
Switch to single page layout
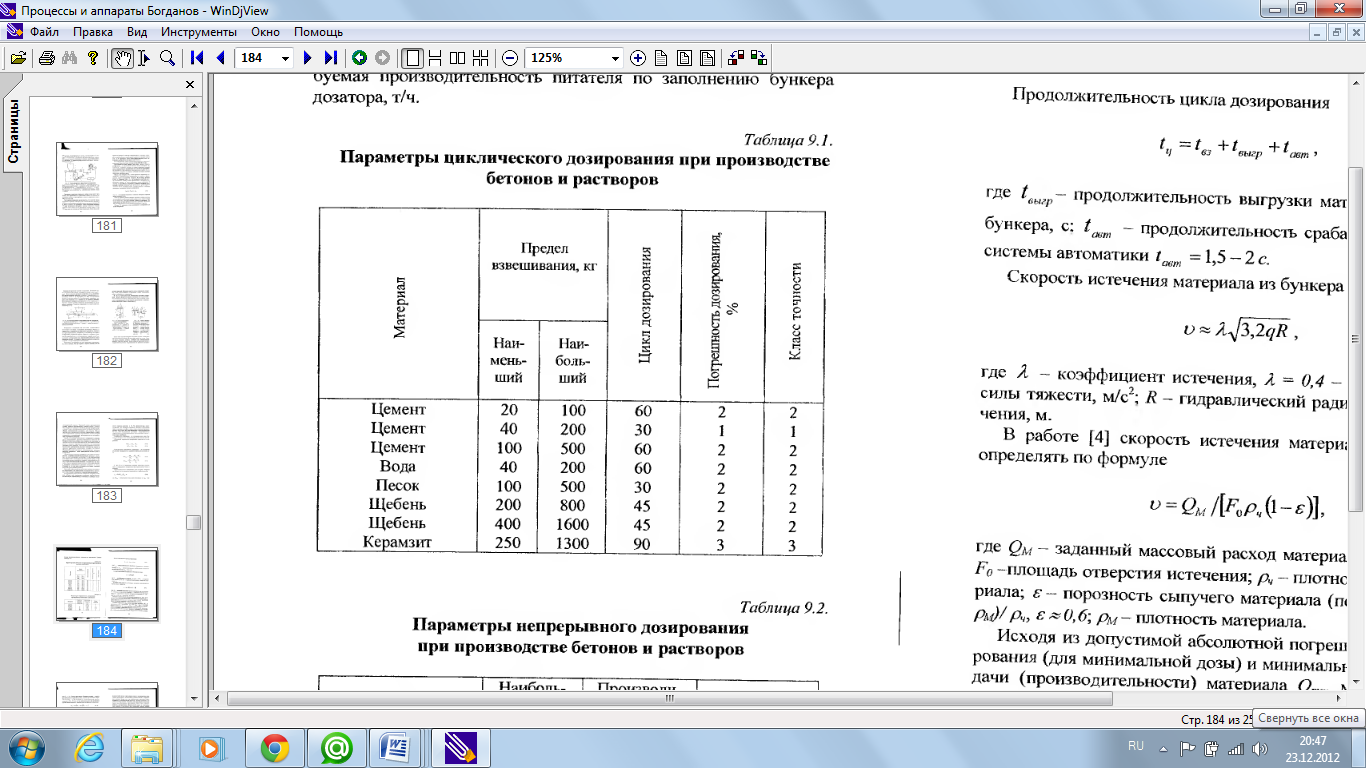point(411,58)
